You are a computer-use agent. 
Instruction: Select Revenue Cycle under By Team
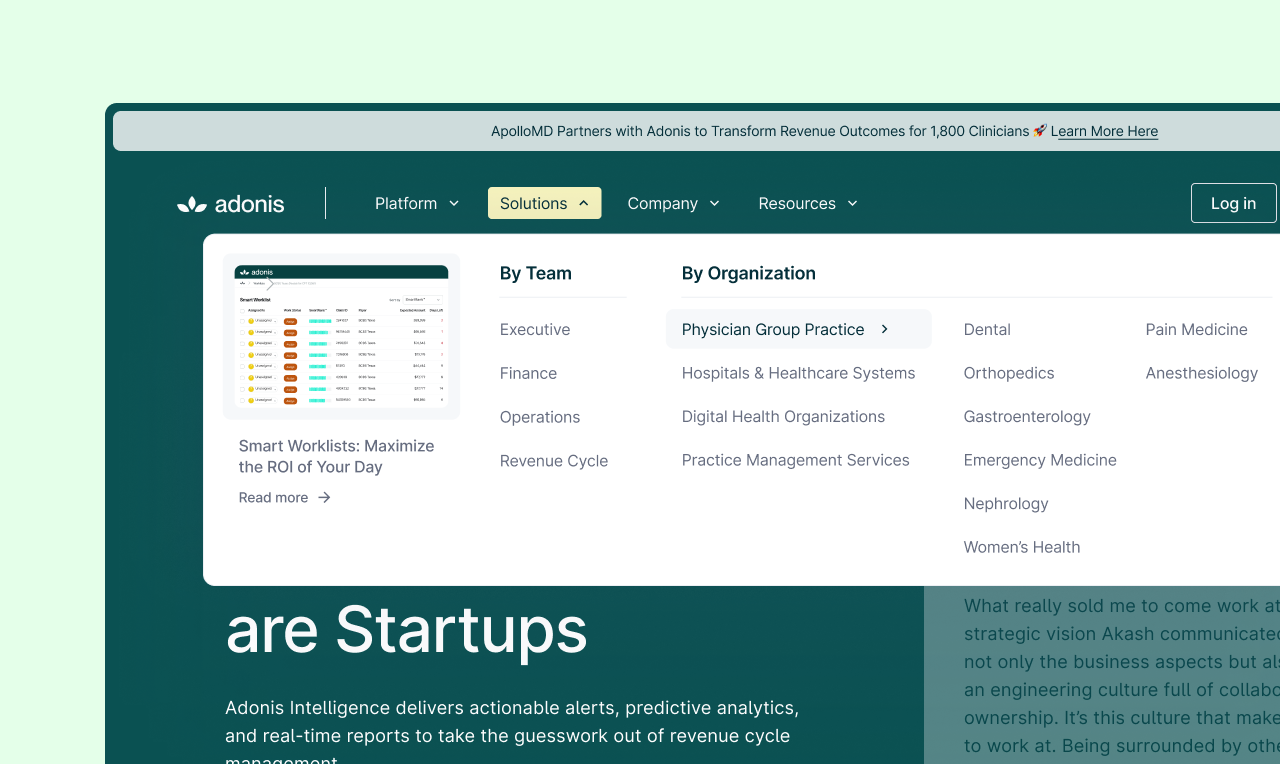554,461
